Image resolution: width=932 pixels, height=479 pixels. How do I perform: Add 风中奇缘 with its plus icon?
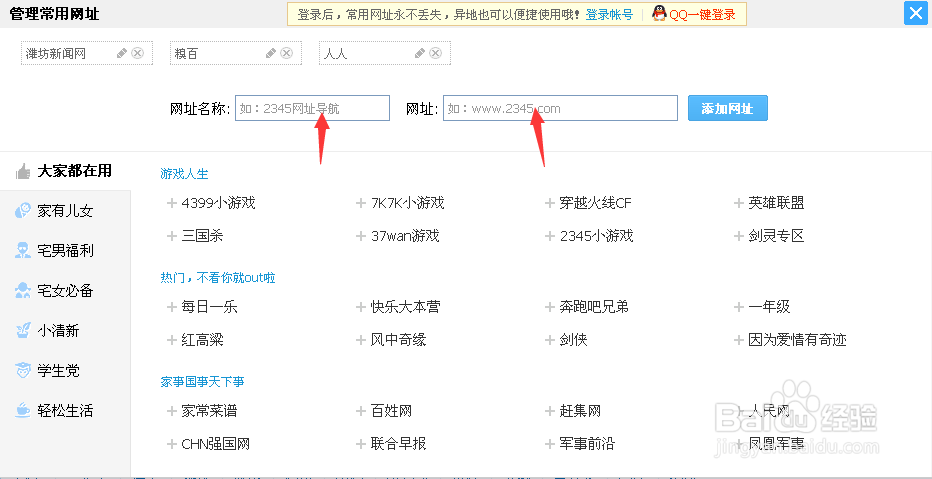coord(361,340)
